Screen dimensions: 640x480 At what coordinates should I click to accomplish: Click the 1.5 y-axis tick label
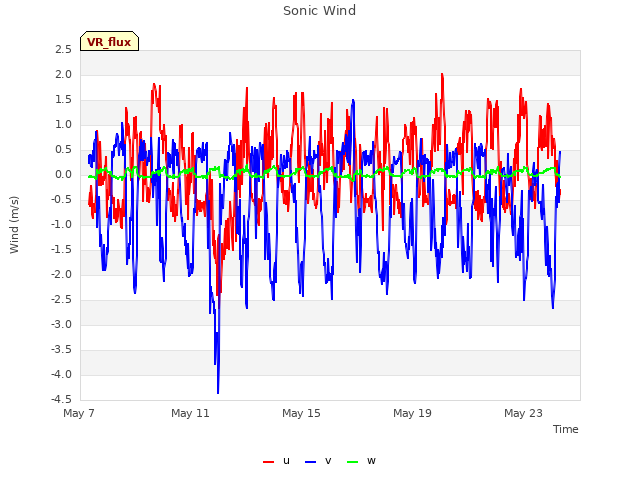pyautogui.click(x=64, y=100)
